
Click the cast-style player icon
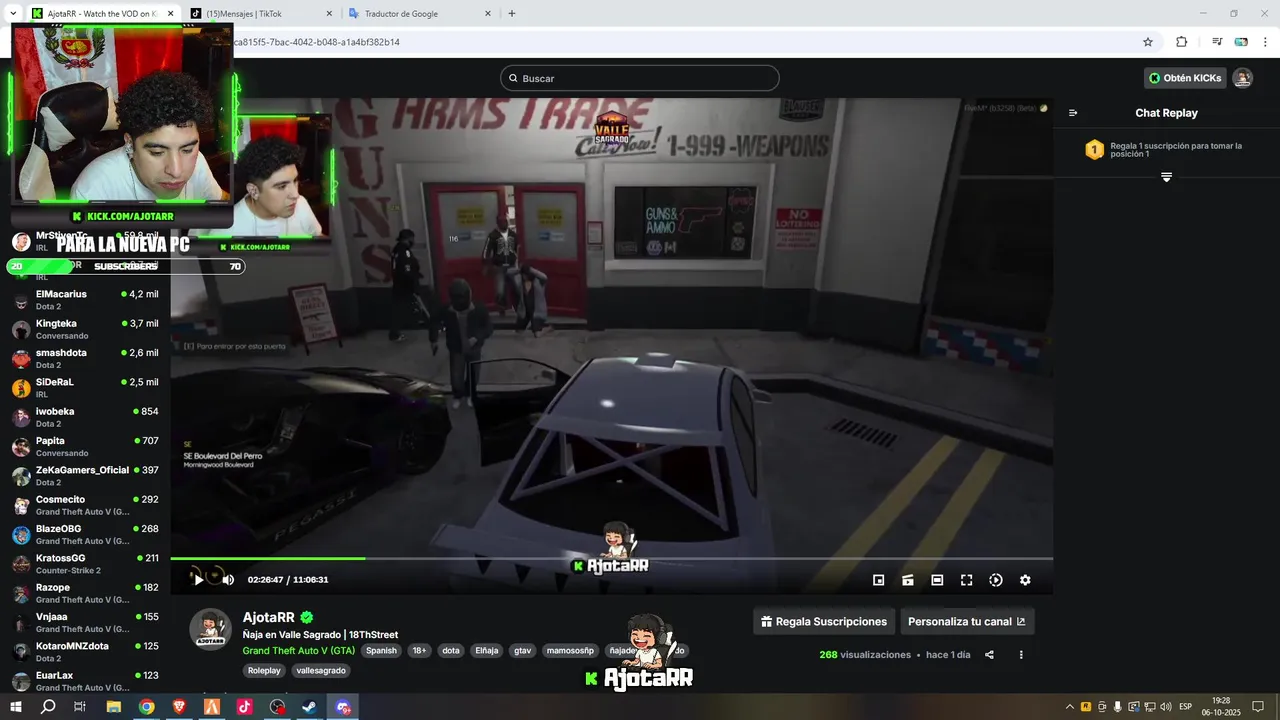tap(908, 580)
